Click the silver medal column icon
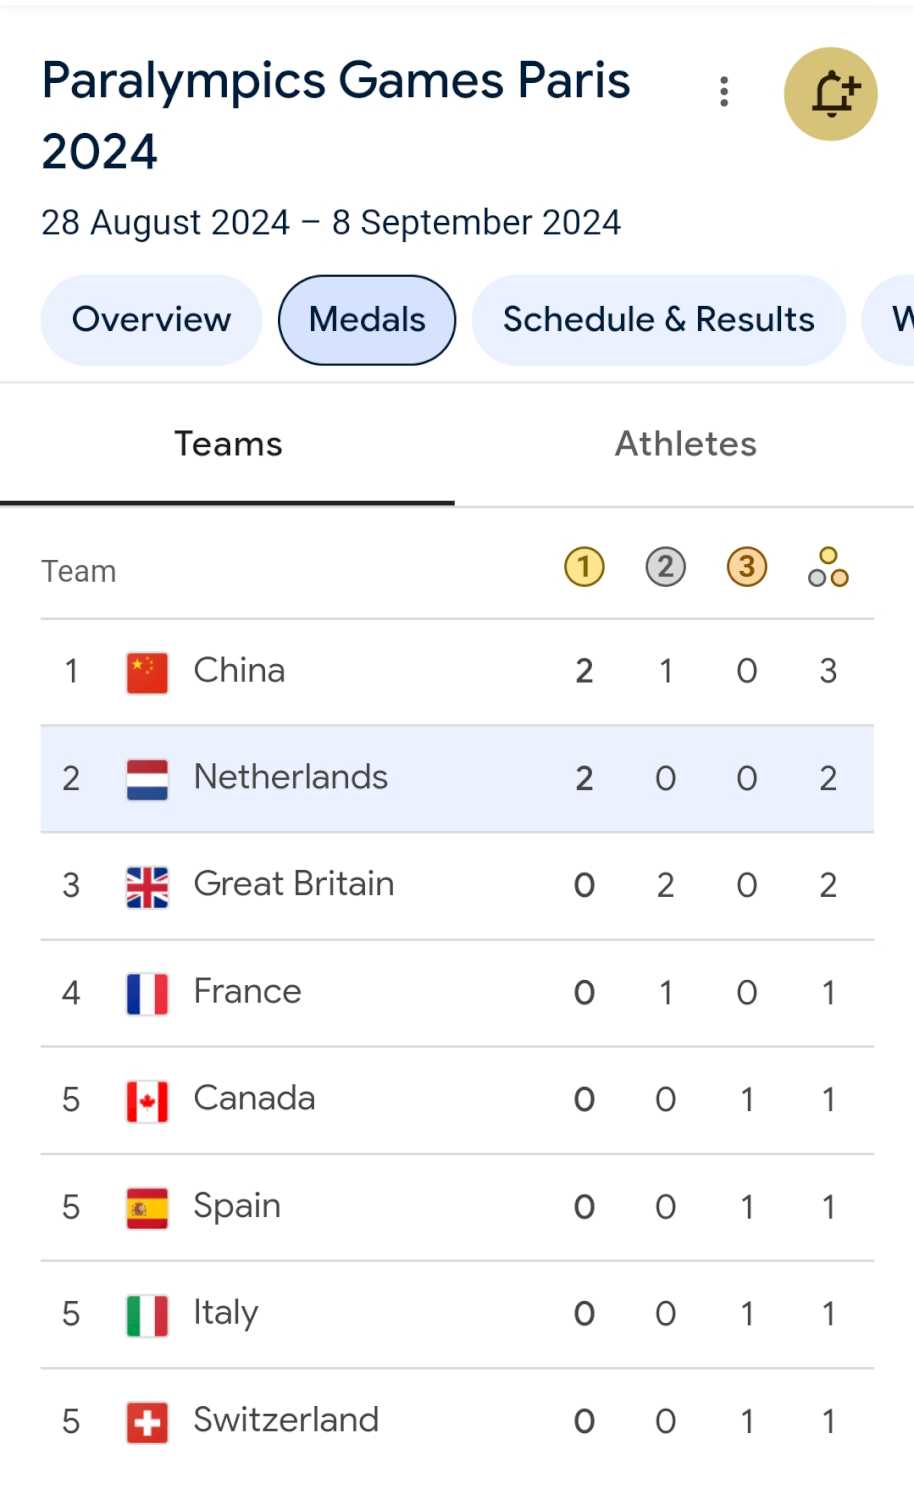The image size is (914, 1500). [665, 567]
